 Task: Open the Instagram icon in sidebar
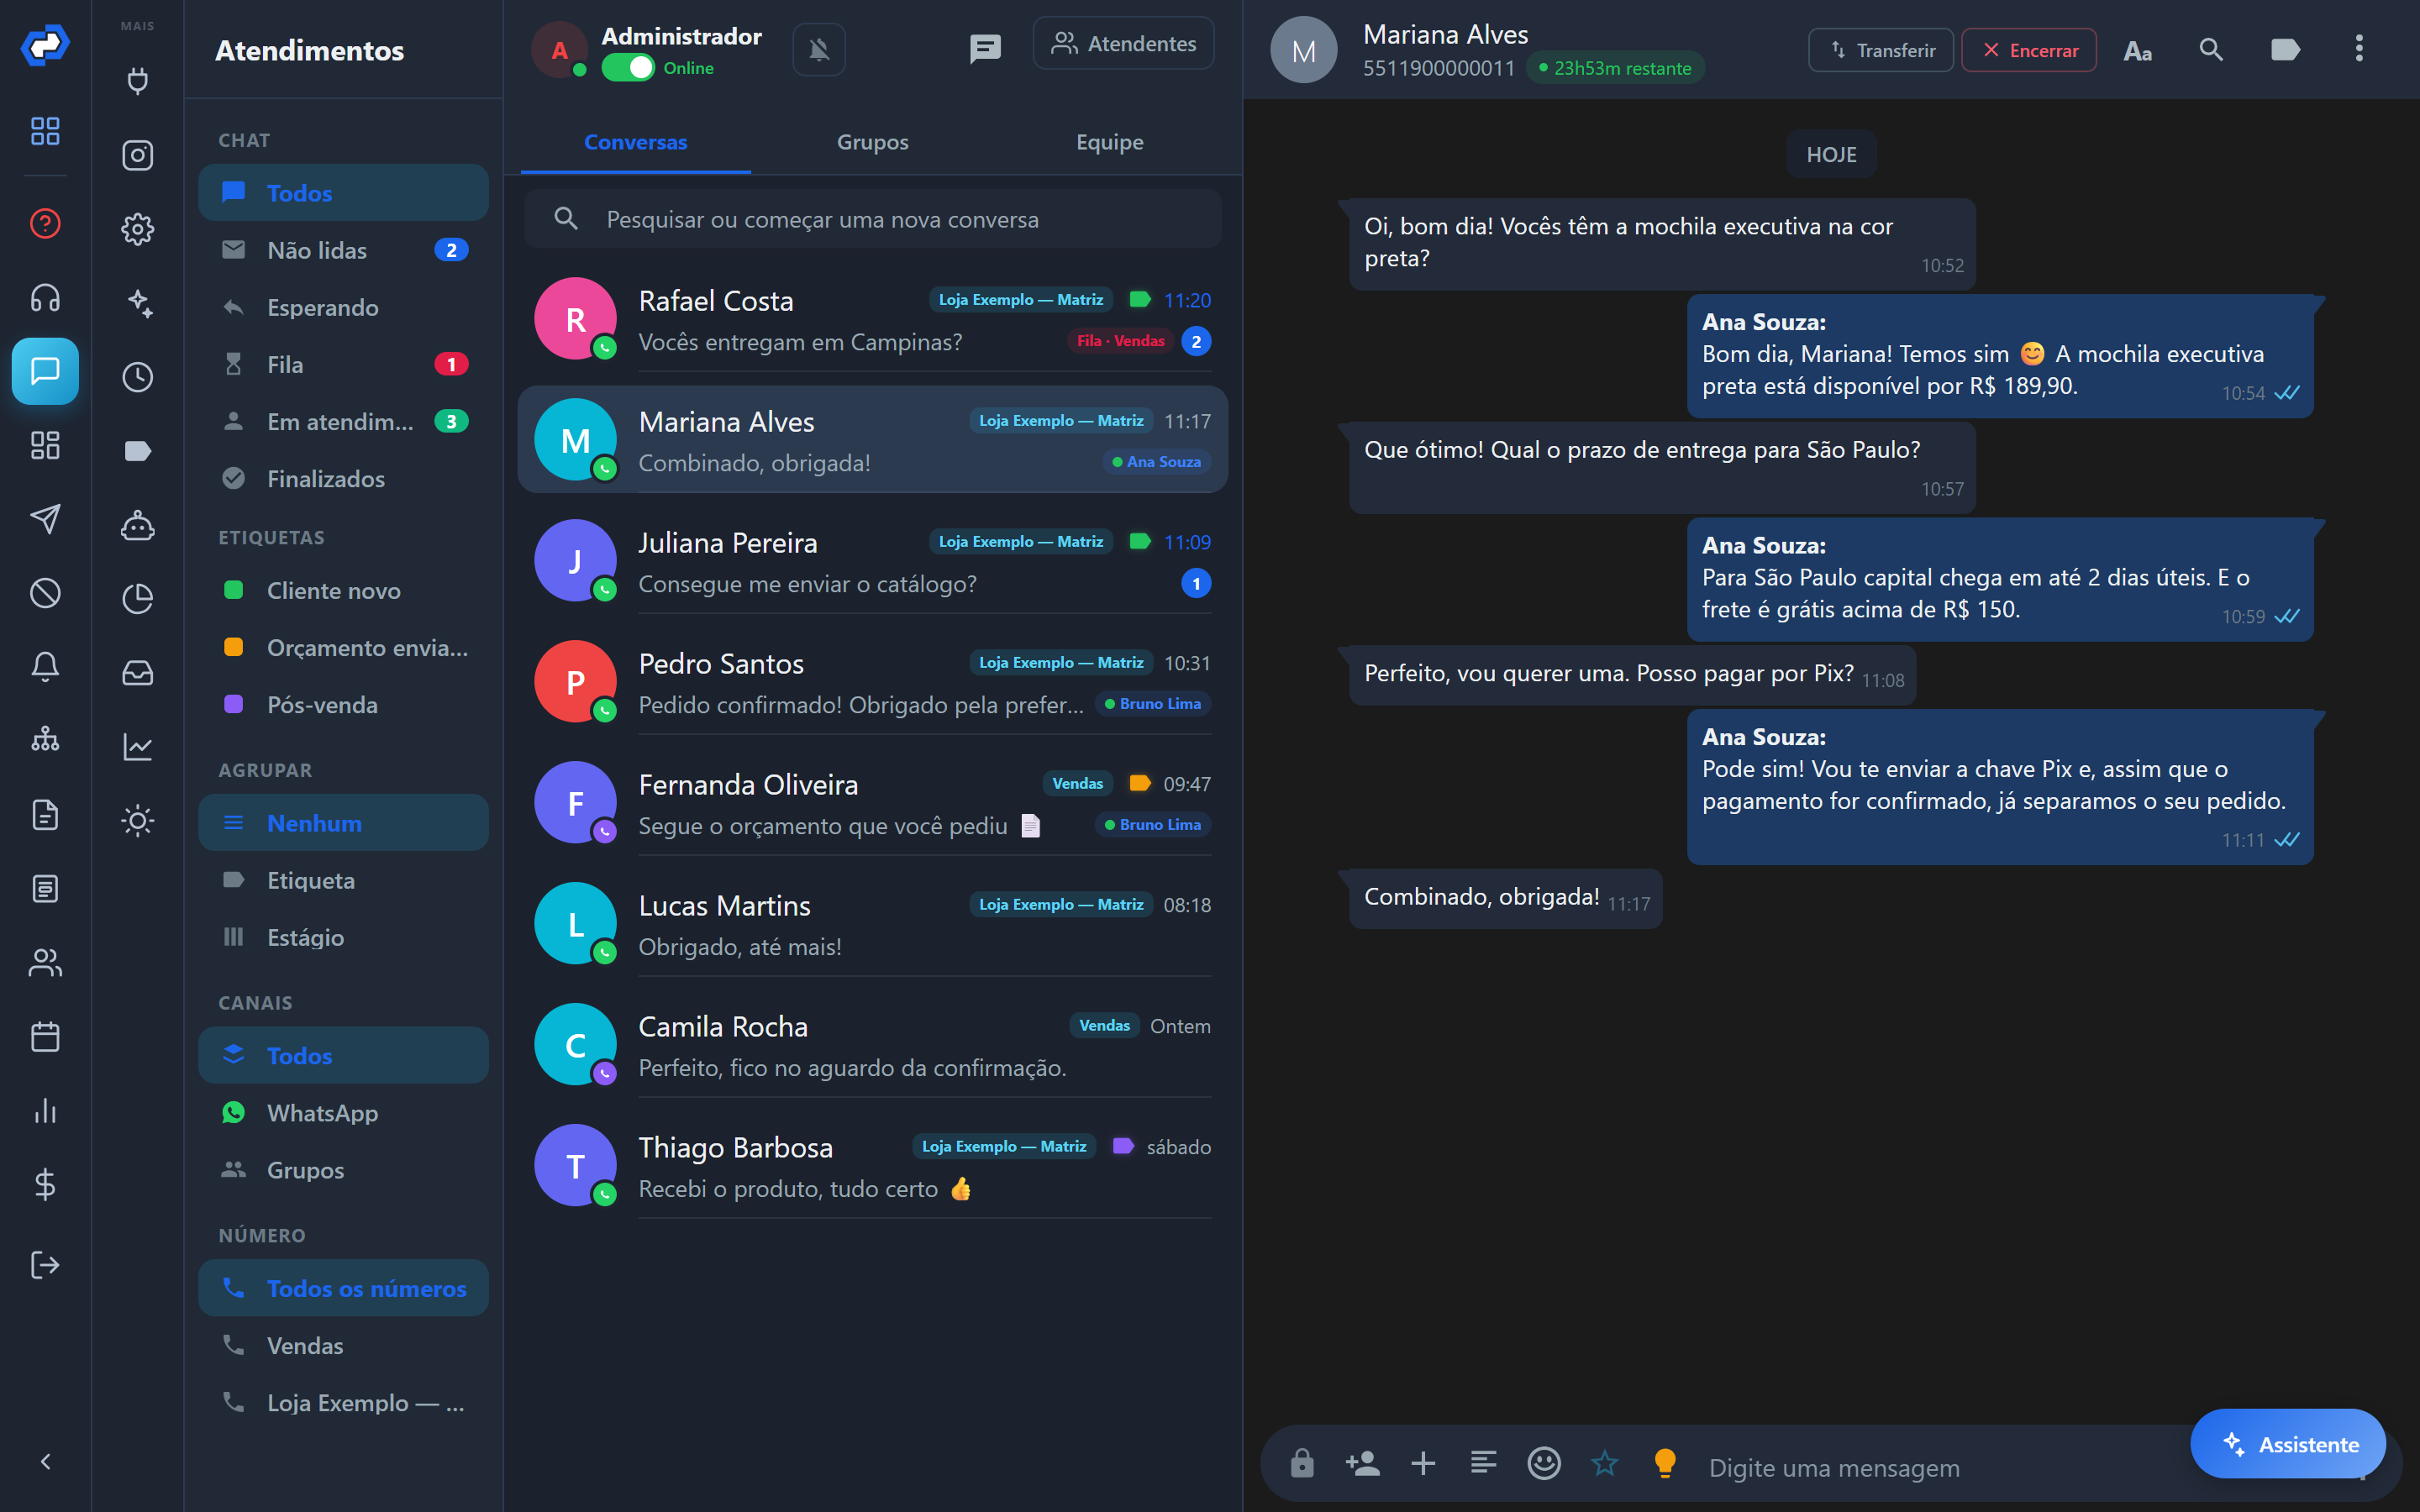coord(138,155)
